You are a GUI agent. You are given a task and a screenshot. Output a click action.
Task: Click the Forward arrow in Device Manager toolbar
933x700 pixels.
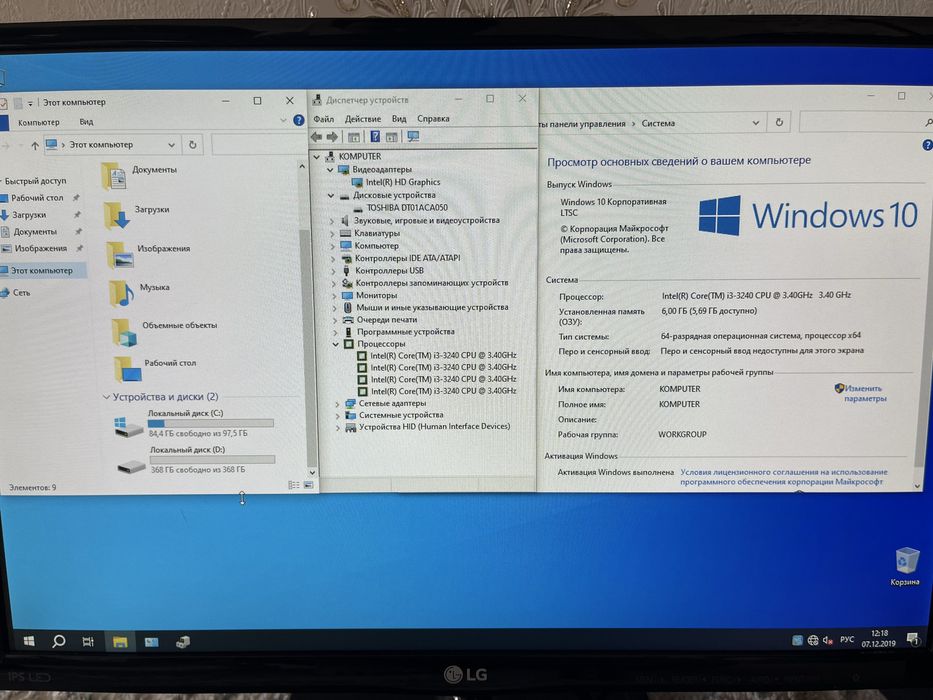pyautogui.click(x=332, y=137)
